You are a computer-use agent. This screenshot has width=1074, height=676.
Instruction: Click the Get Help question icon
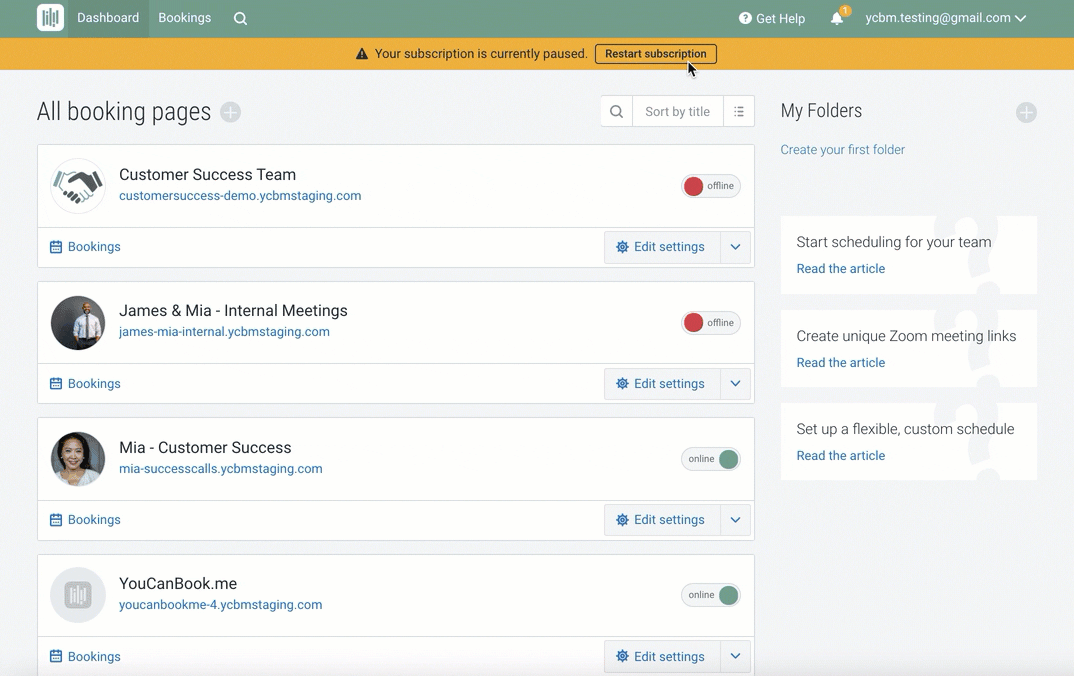point(745,18)
